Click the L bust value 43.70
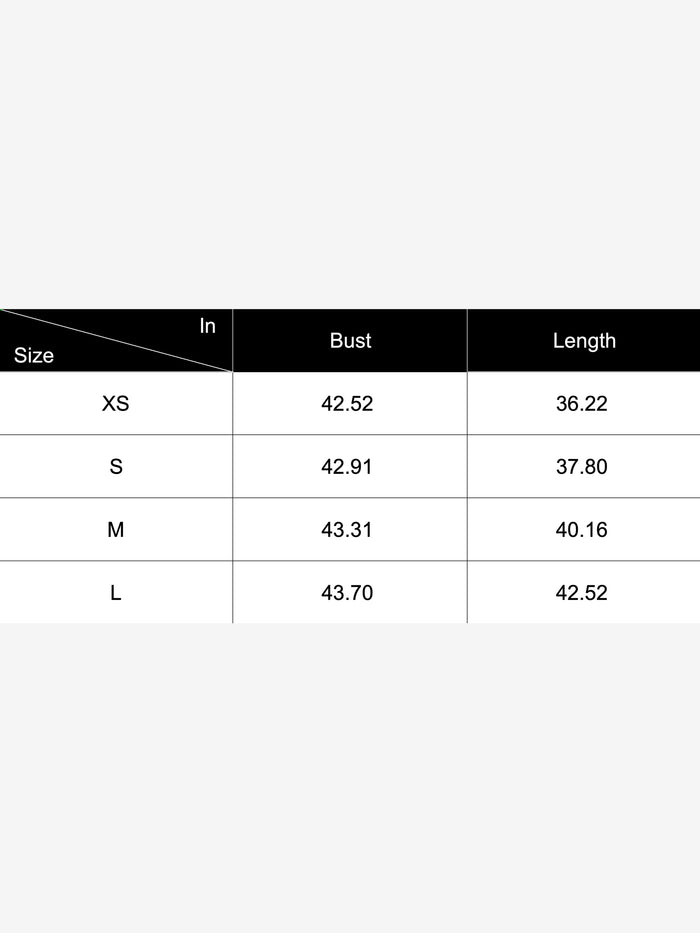 coord(347,593)
